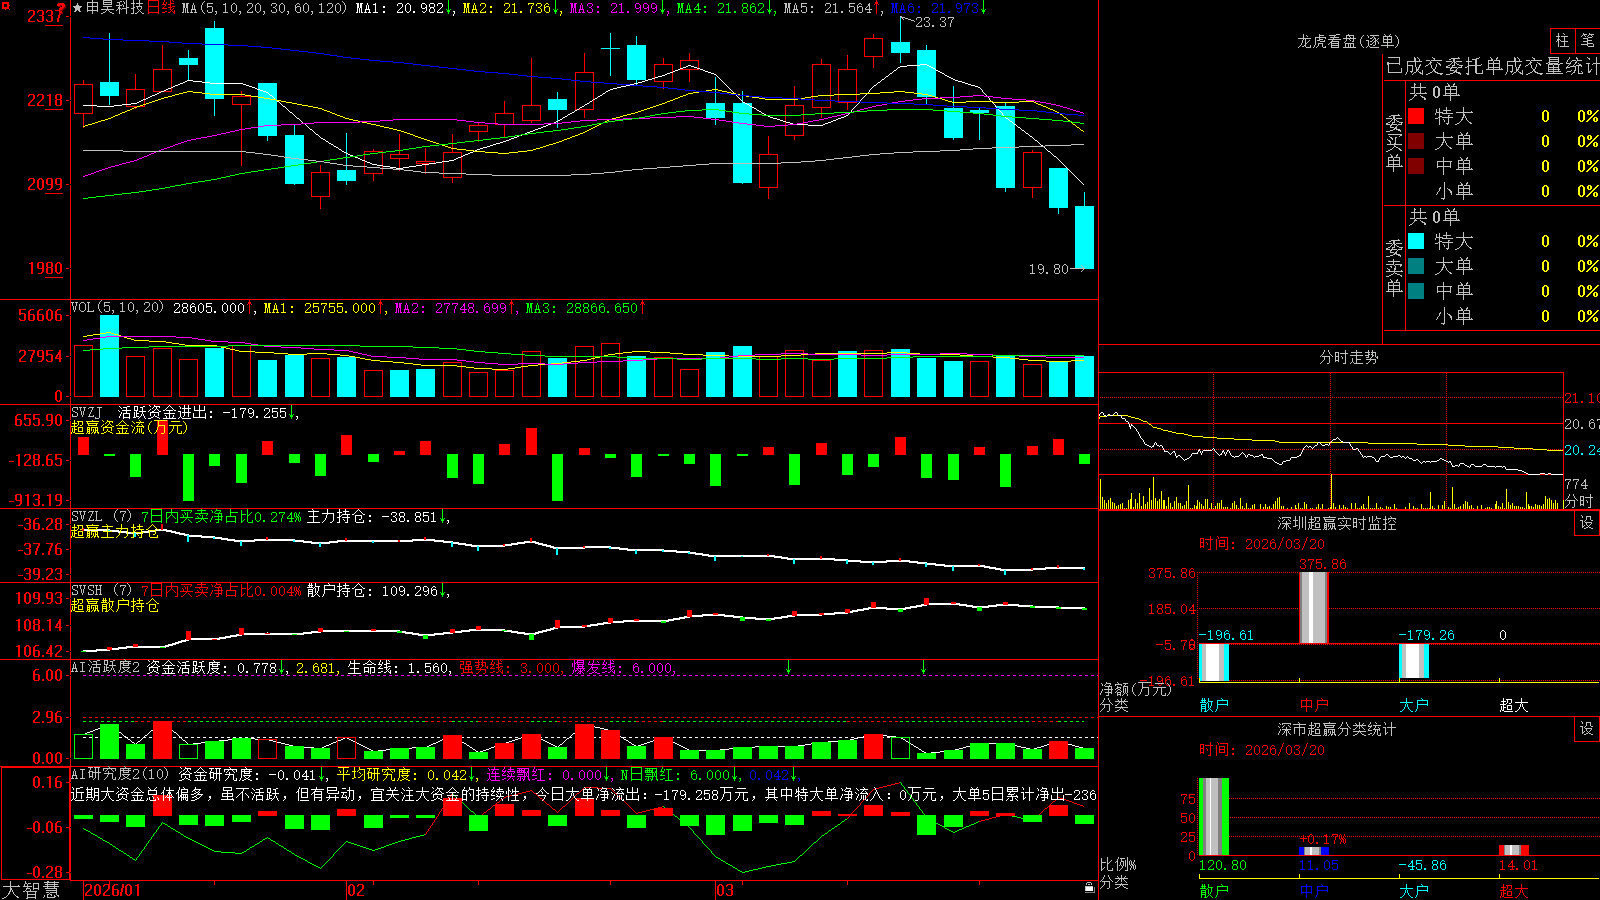Click the MA4: 21.862 value
Image resolution: width=1600 pixels, height=900 pixels.
coord(726,8)
